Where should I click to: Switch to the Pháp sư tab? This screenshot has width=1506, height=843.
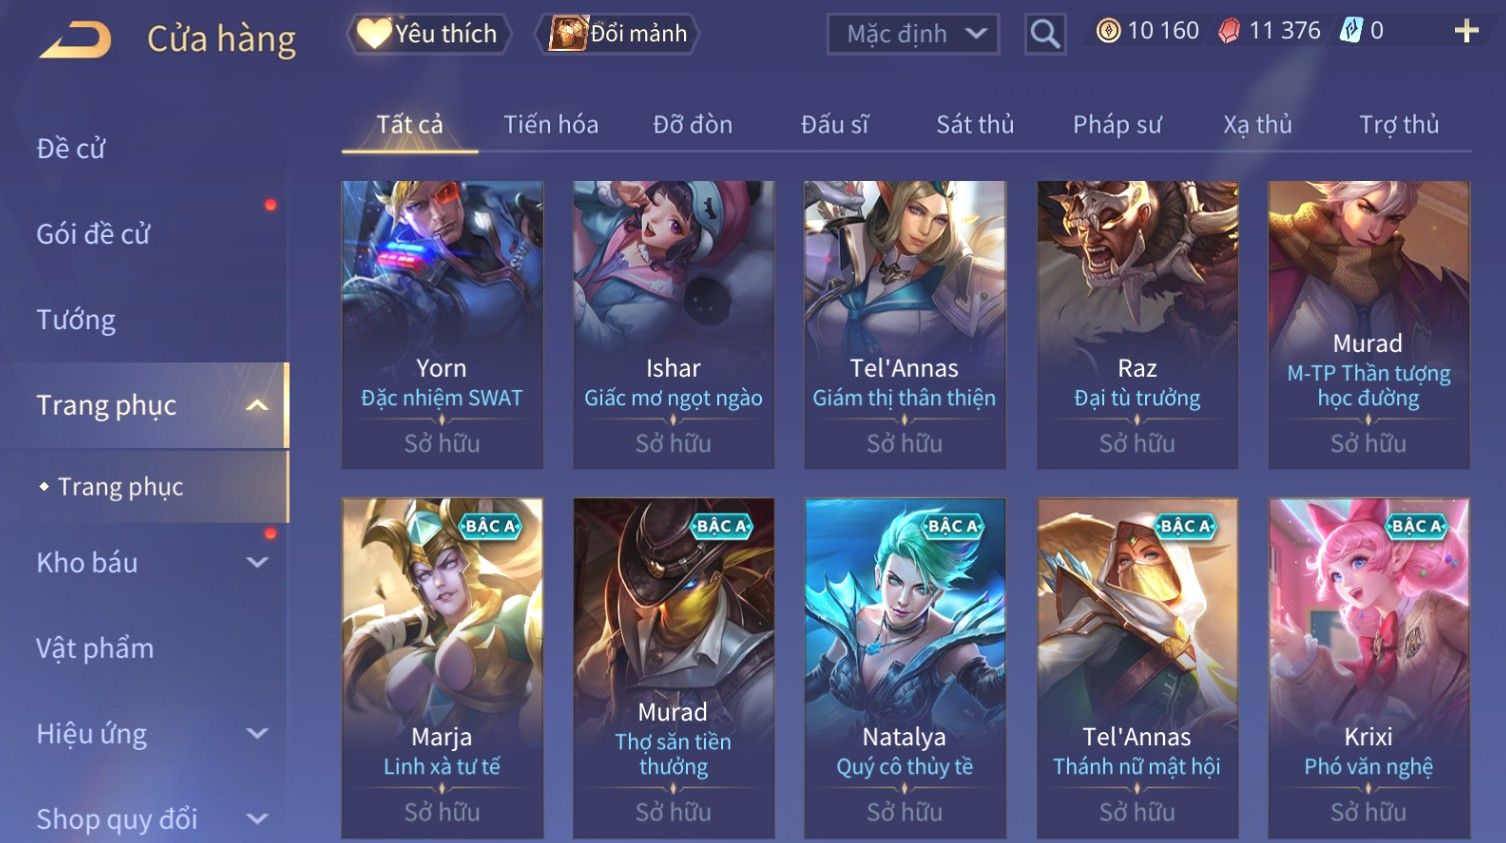1117,124
